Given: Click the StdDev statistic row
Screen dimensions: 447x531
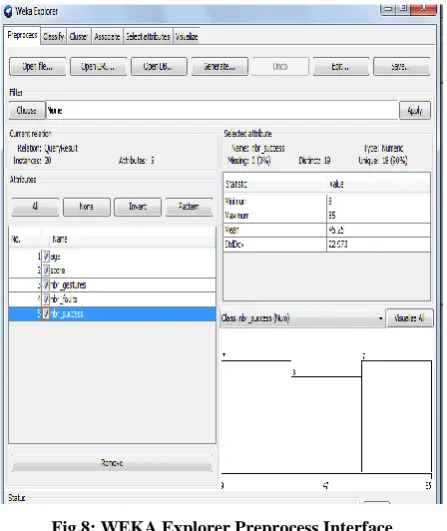Looking at the screenshot, I should coord(327,245).
